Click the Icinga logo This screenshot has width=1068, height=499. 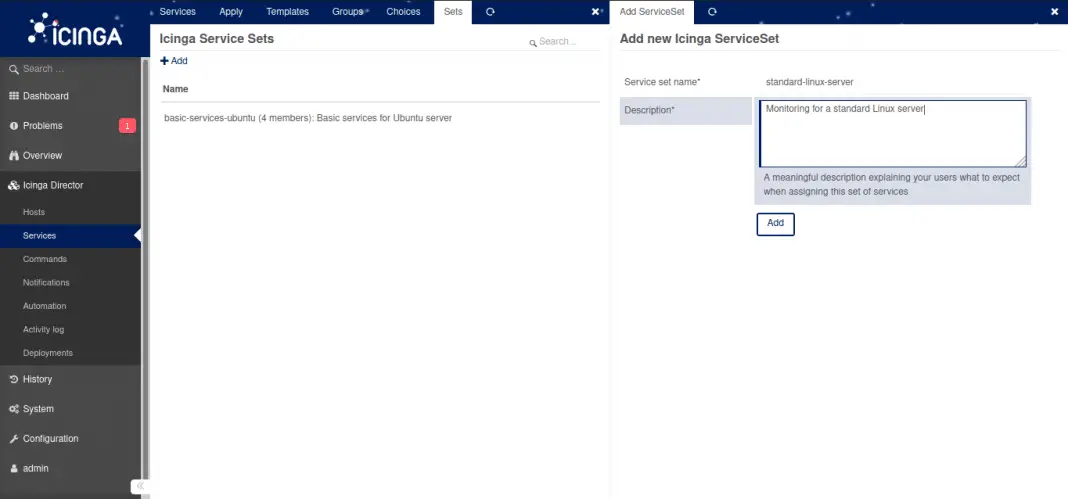click(x=74, y=30)
